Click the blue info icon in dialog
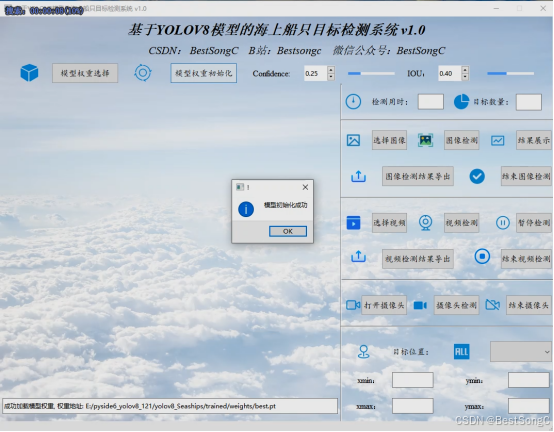The image size is (554, 432). [x=246, y=209]
